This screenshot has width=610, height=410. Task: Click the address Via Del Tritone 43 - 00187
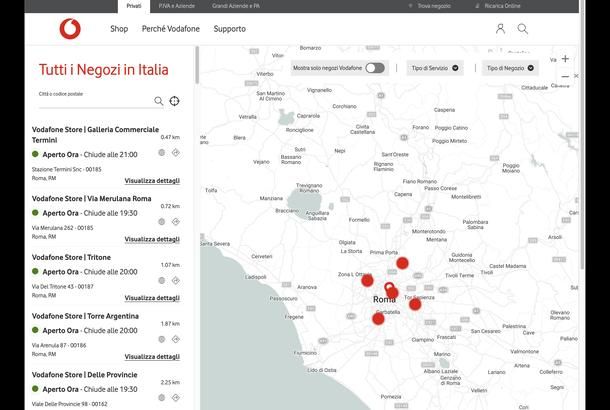tap(63, 286)
